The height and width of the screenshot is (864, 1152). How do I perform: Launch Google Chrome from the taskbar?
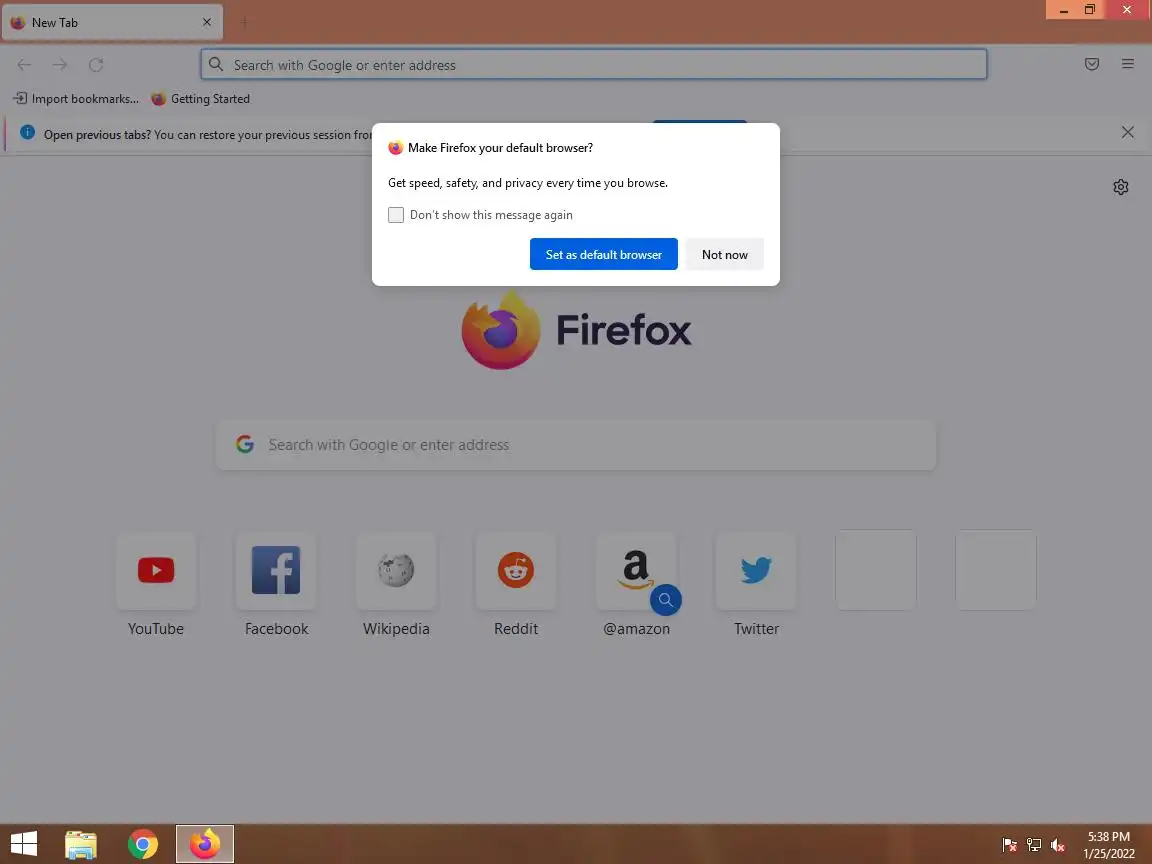[x=143, y=844]
